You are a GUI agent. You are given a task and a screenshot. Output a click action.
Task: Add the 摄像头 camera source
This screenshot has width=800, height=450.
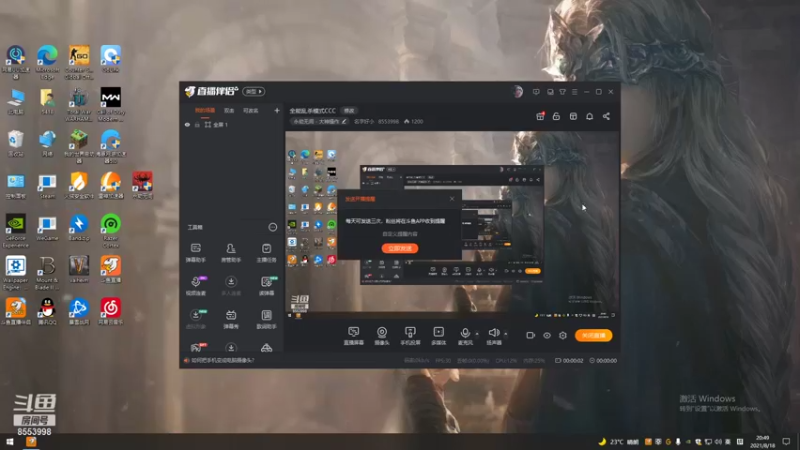point(382,336)
